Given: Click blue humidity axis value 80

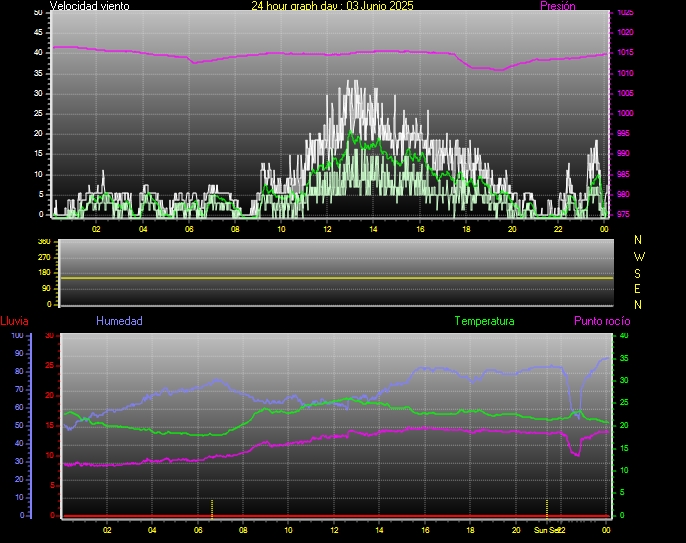Looking at the screenshot, I should (x=19, y=371).
